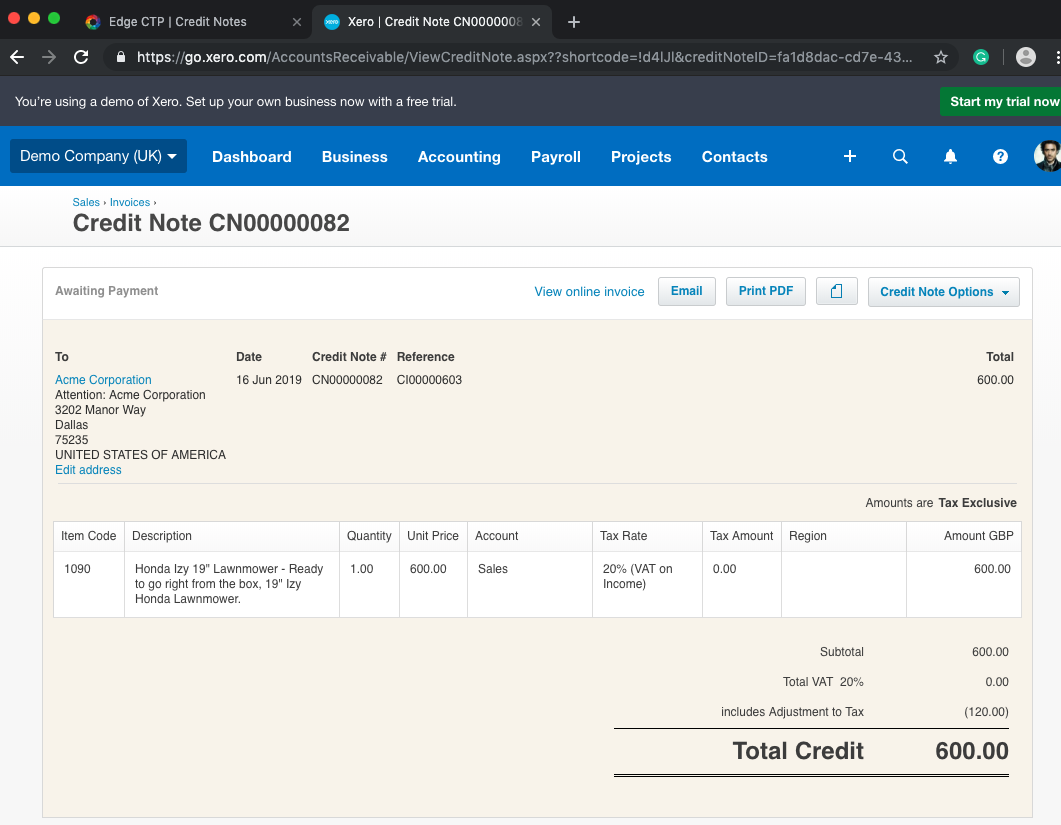Open the Demo Company (UK) dropdown
Viewport: 1061px width, 825px height.
[97, 156]
